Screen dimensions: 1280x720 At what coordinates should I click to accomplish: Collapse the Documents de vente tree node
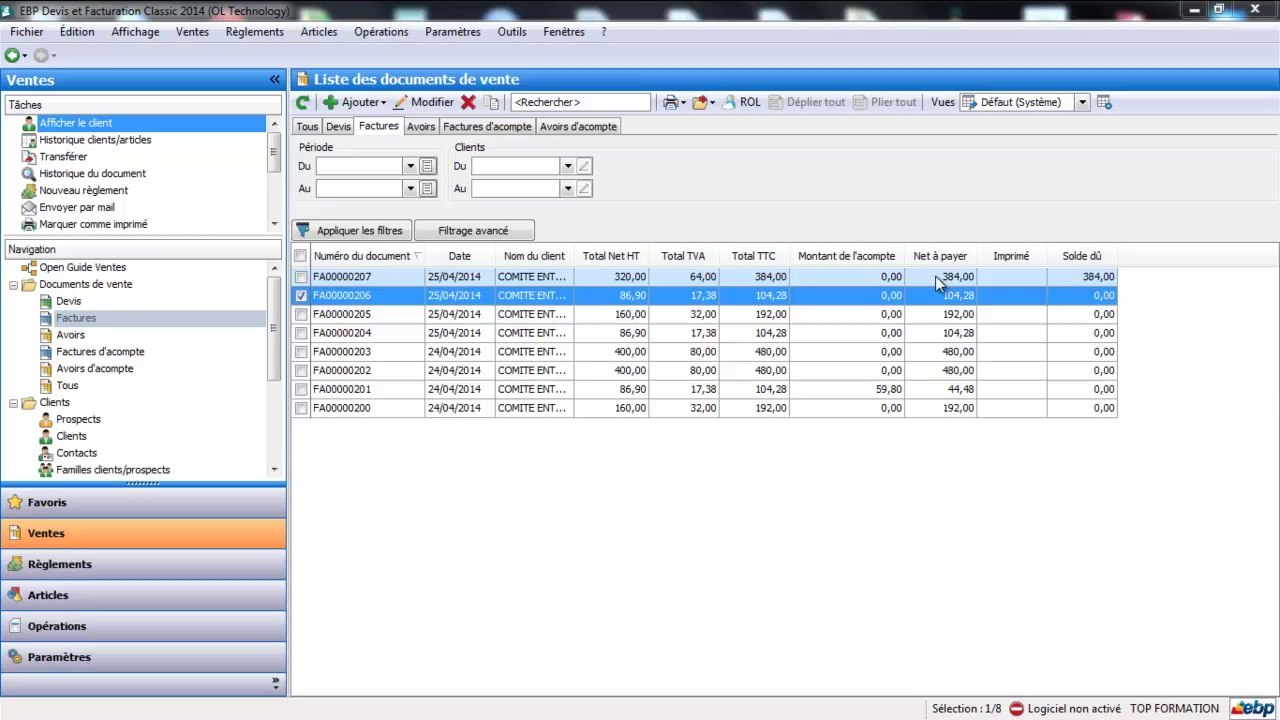click(14, 285)
